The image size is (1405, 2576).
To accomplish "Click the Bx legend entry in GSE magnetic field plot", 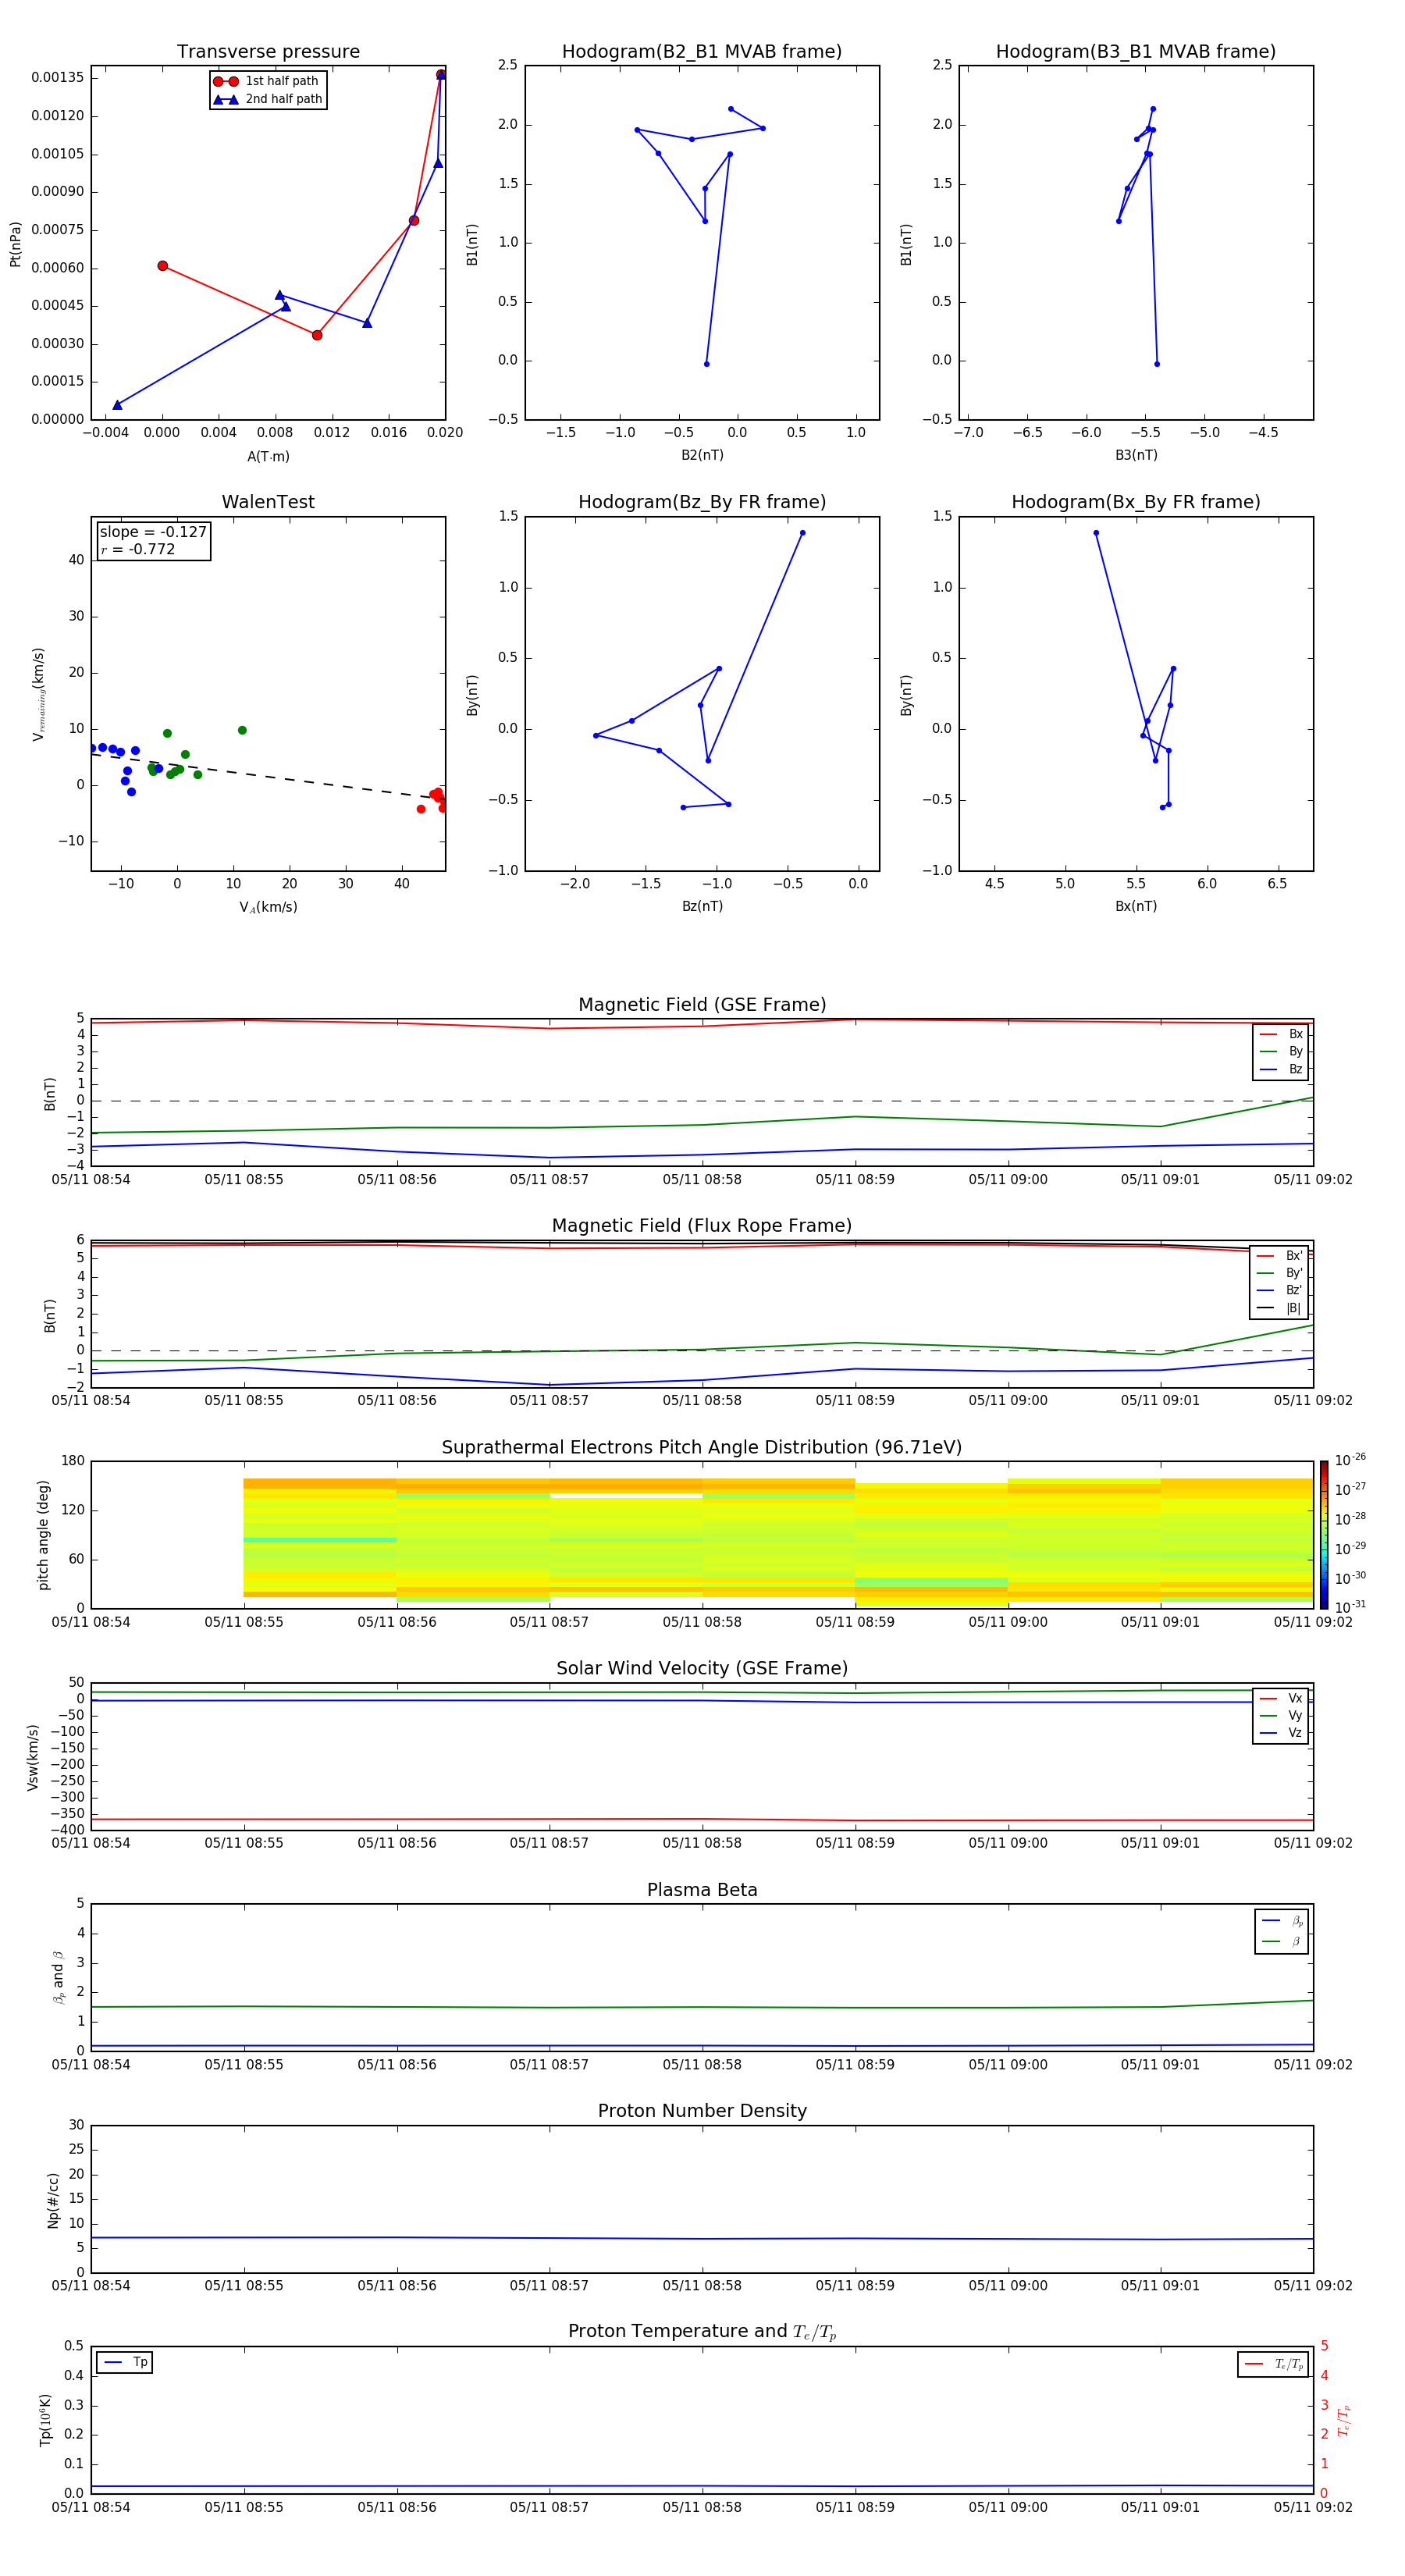I will pyautogui.click(x=1281, y=1034).
